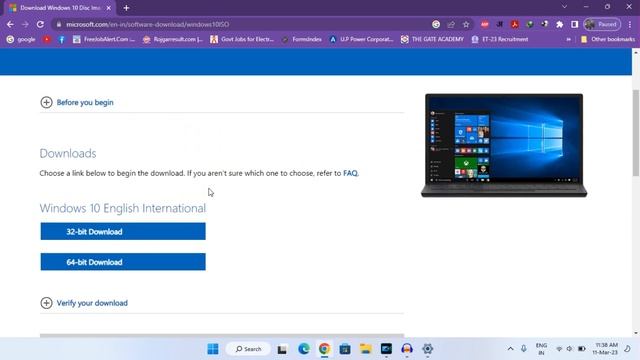Viewport: 640px width, 360px height.
Task: Click the Windows 10 laptop image
Action: pos(504,145)
